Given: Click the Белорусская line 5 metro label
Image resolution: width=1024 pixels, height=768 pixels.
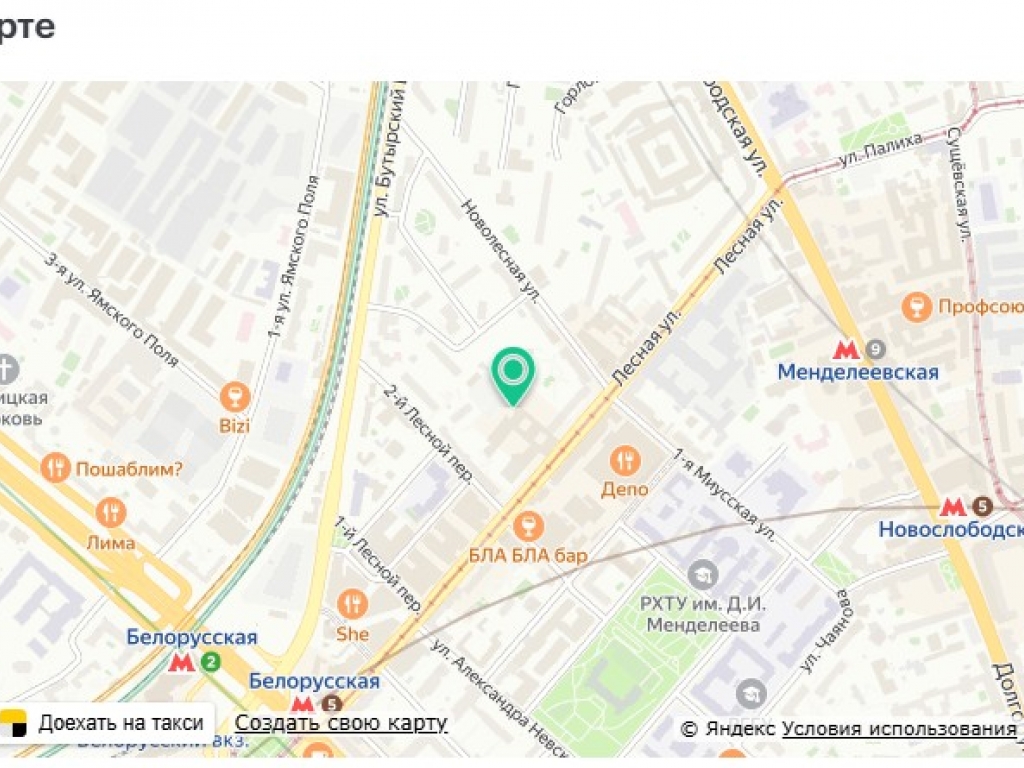Looking at the screenshot, I should [314, 681].
